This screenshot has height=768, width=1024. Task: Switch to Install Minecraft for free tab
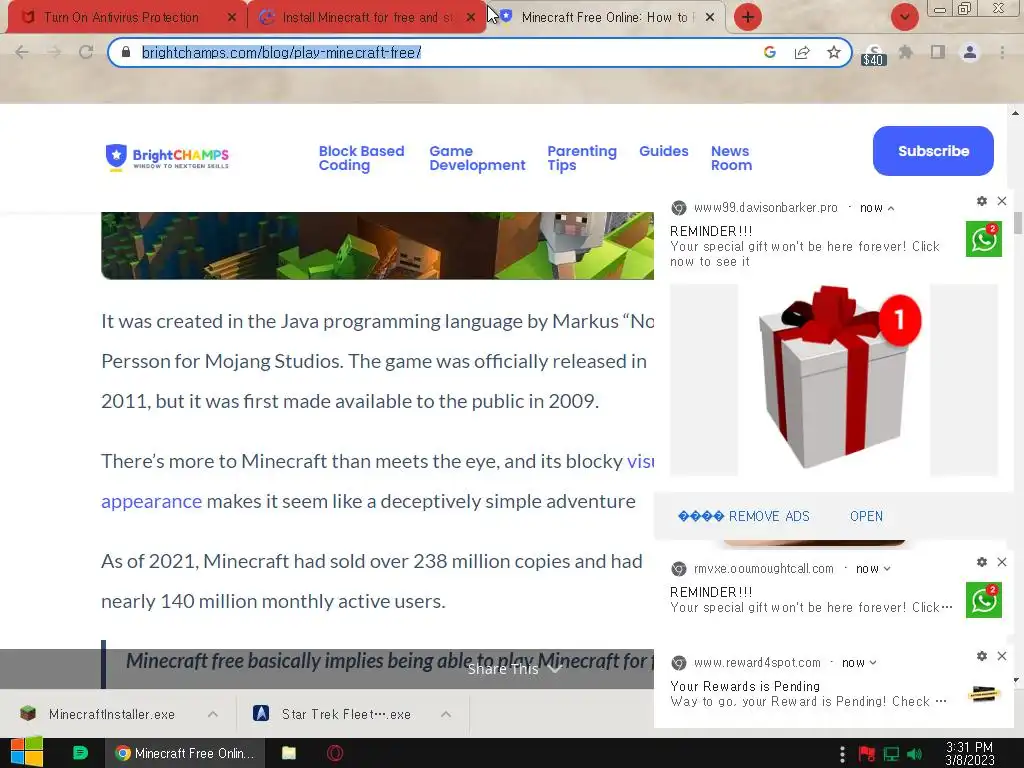(367, 18)
